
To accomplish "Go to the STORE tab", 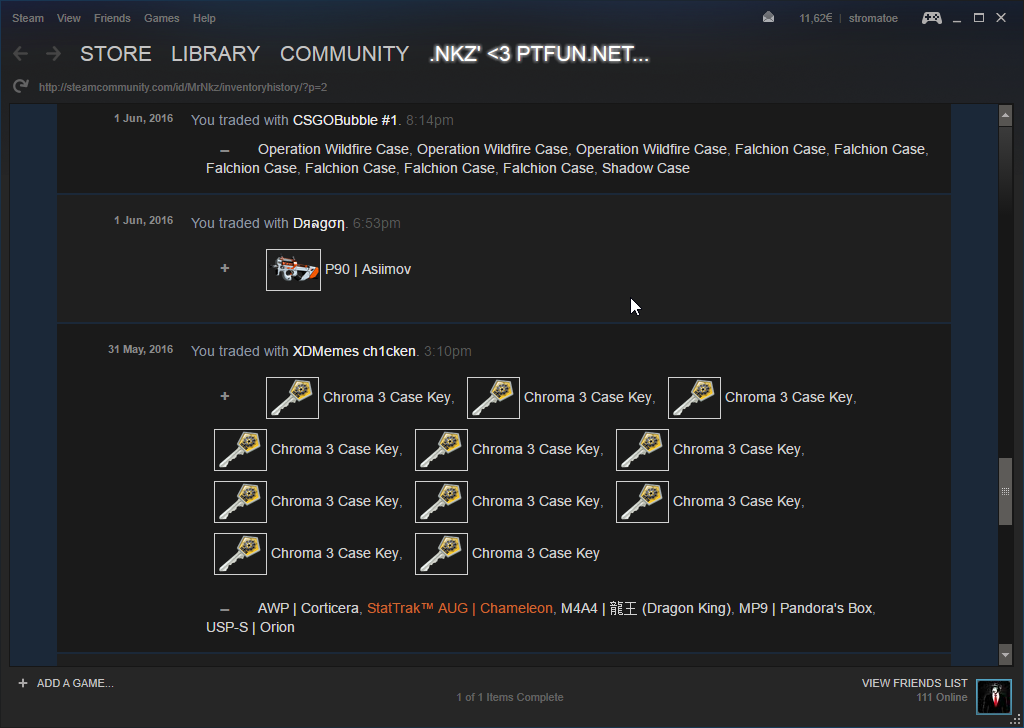I will coord(116,54).
